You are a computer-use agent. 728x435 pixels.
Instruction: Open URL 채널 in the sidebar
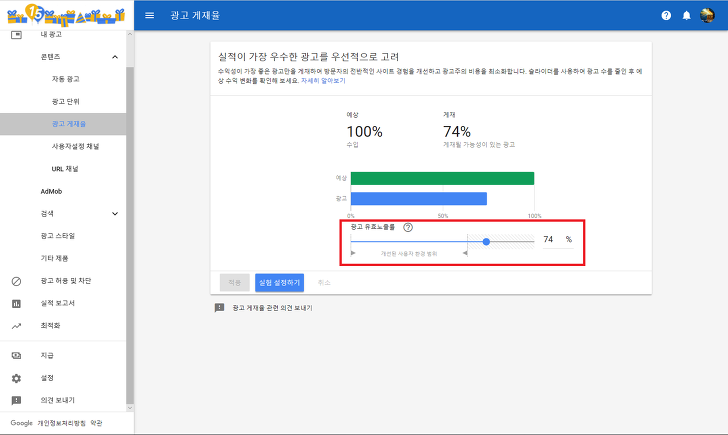pyautogui.click(x=65, y=169)
